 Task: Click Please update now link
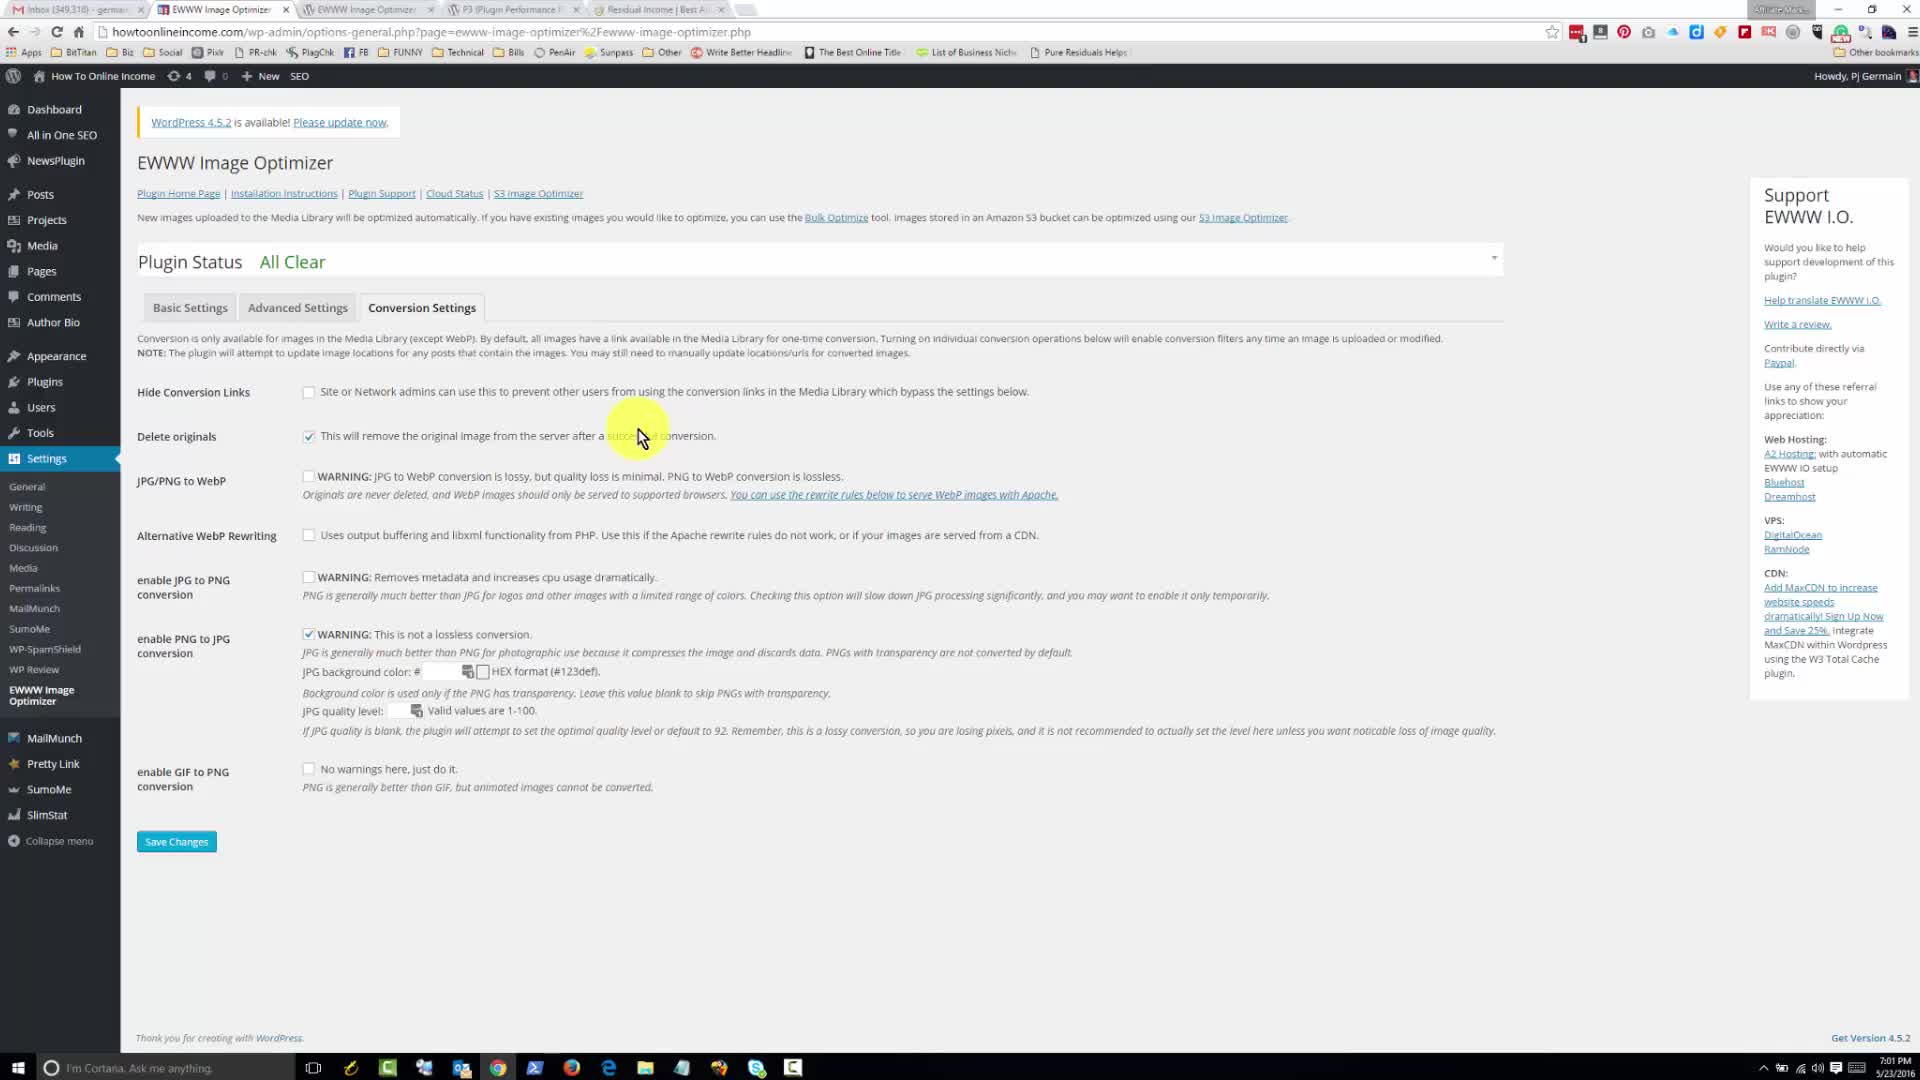pos(340,122)
